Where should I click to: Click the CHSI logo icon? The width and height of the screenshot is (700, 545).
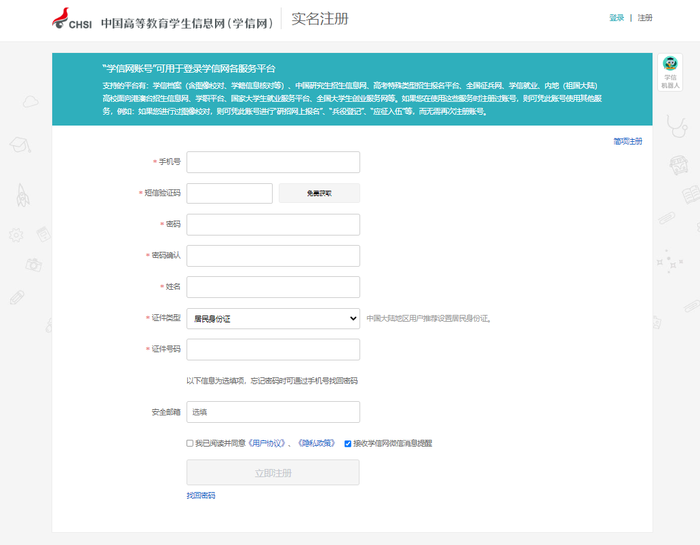72,19
